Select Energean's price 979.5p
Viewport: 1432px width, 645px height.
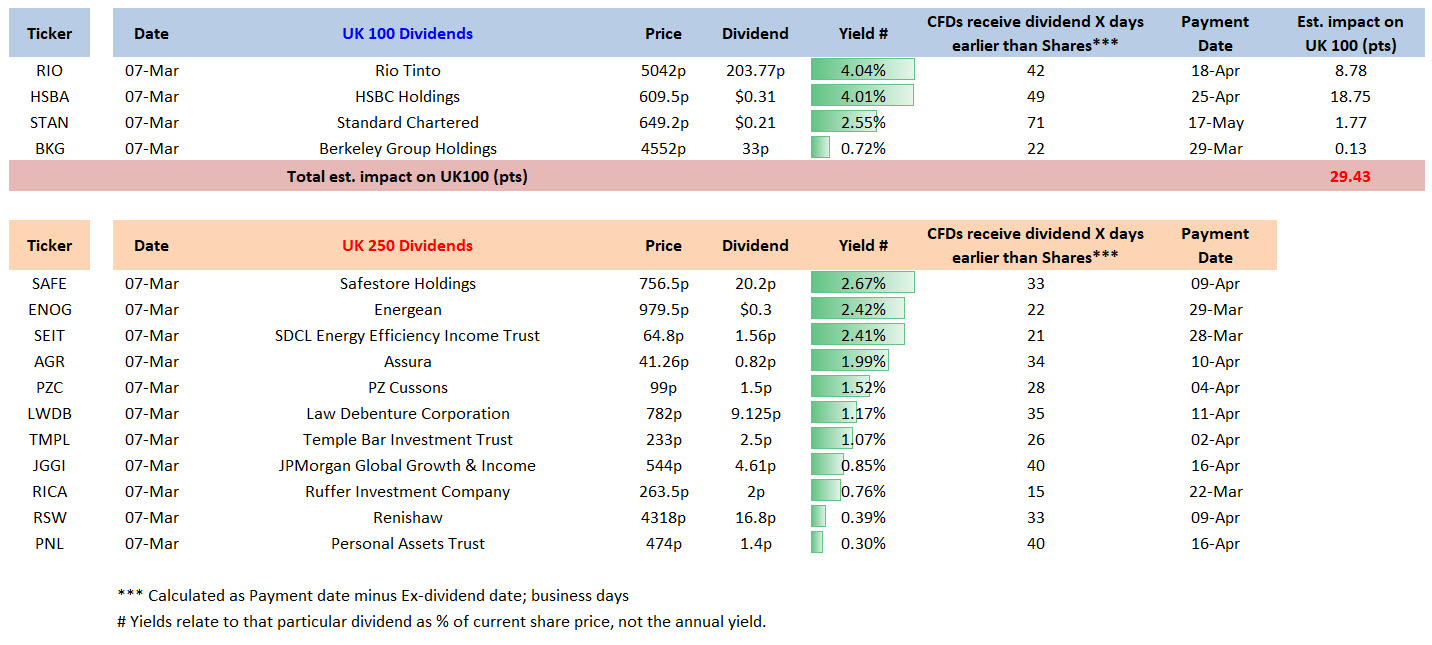(x=663, y=309)
